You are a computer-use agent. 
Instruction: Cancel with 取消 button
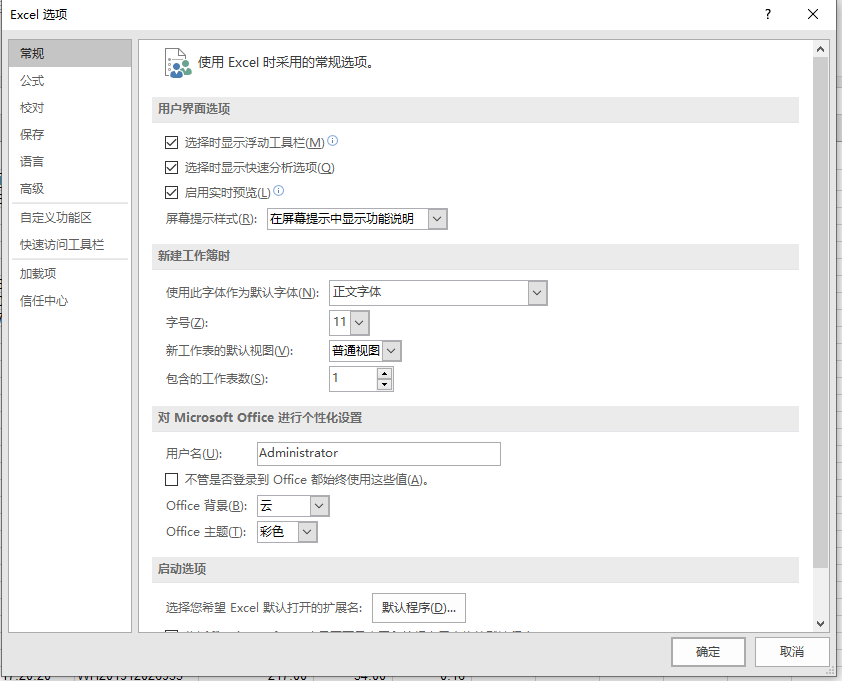point(792,651)
